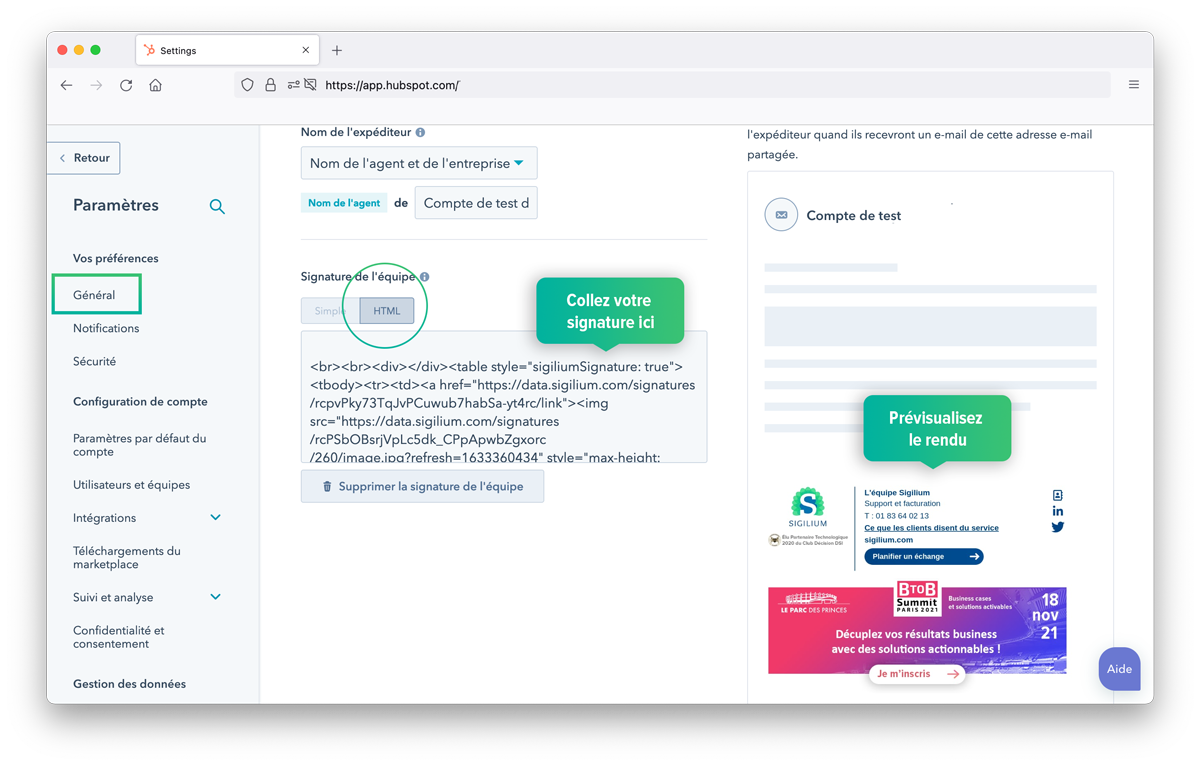Screen dimensions: 1200x765
Task: Search settings with the magnifier icon
Action: 217,207
